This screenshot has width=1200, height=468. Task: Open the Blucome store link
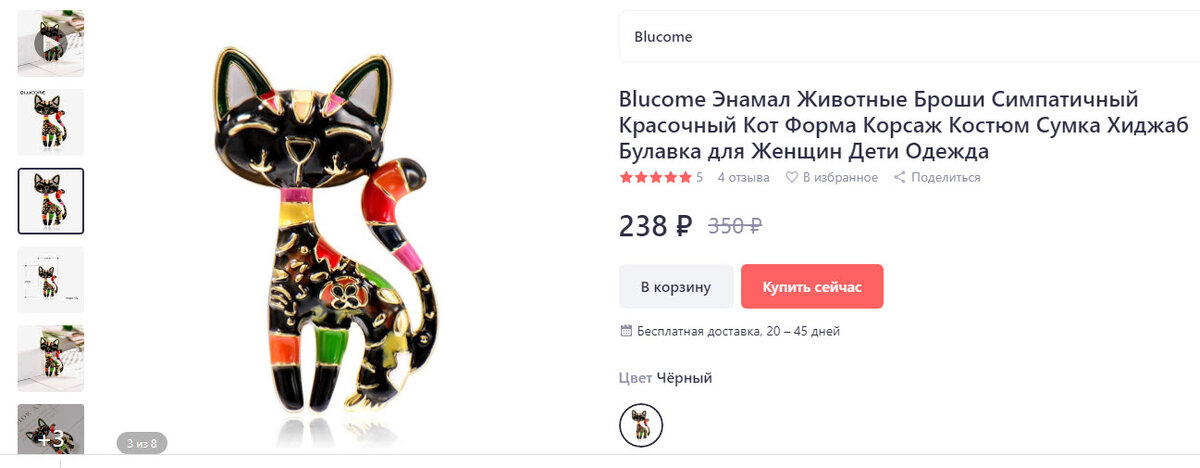(663, 37)
